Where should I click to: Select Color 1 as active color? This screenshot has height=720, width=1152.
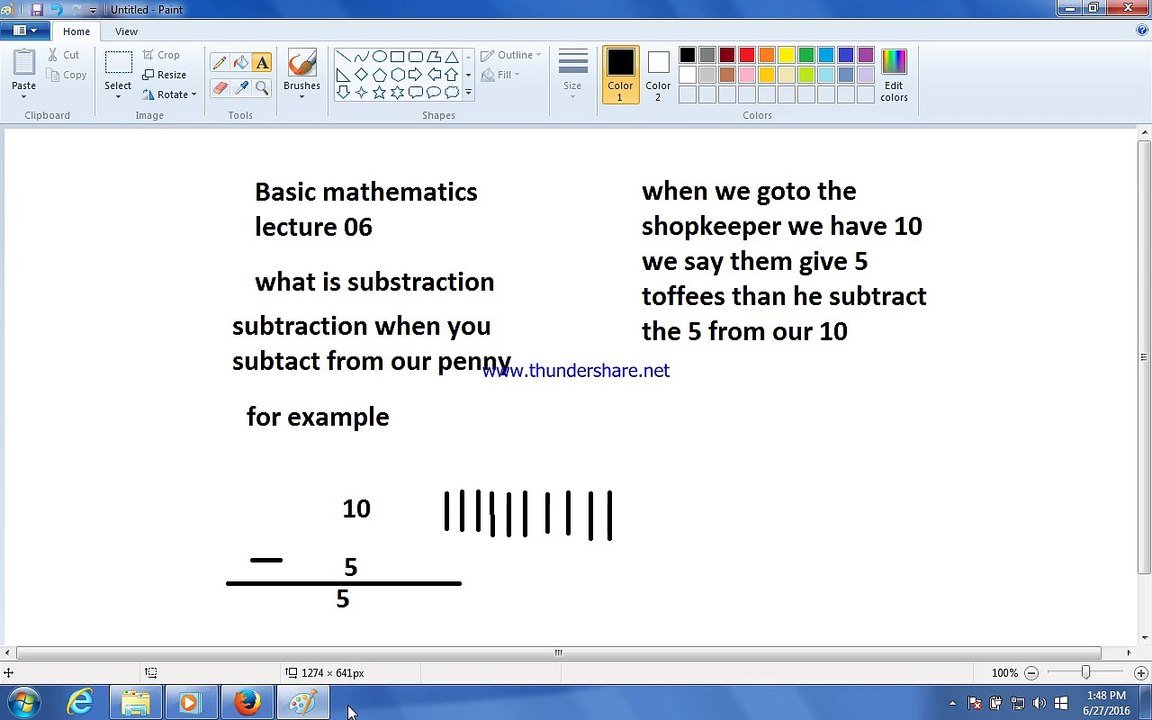point(620,74)
